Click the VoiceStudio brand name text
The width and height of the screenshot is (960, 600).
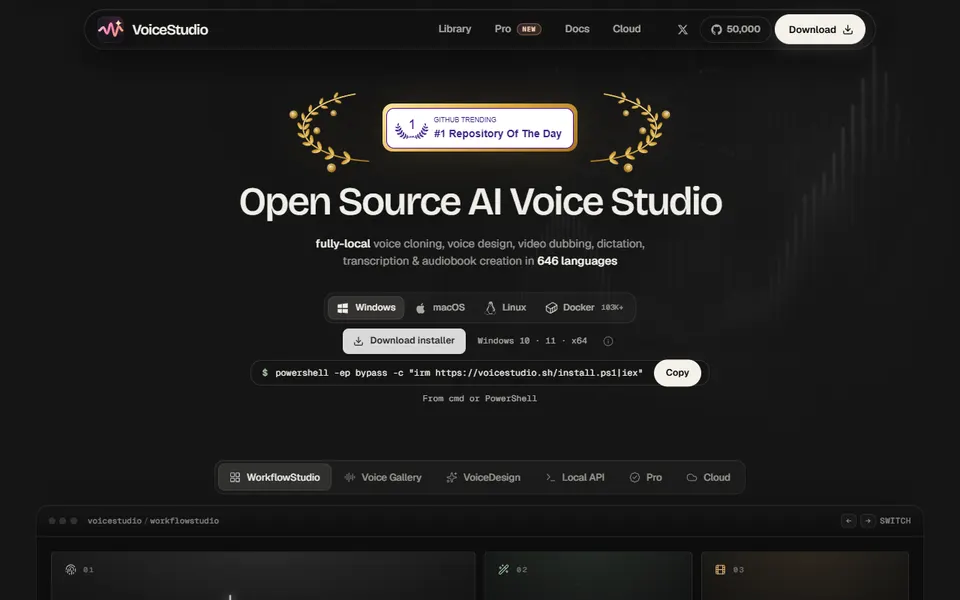click(170, 29)
